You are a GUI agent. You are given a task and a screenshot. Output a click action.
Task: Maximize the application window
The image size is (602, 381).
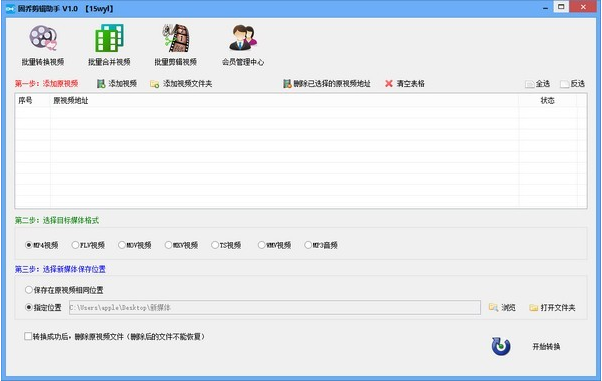561,7
